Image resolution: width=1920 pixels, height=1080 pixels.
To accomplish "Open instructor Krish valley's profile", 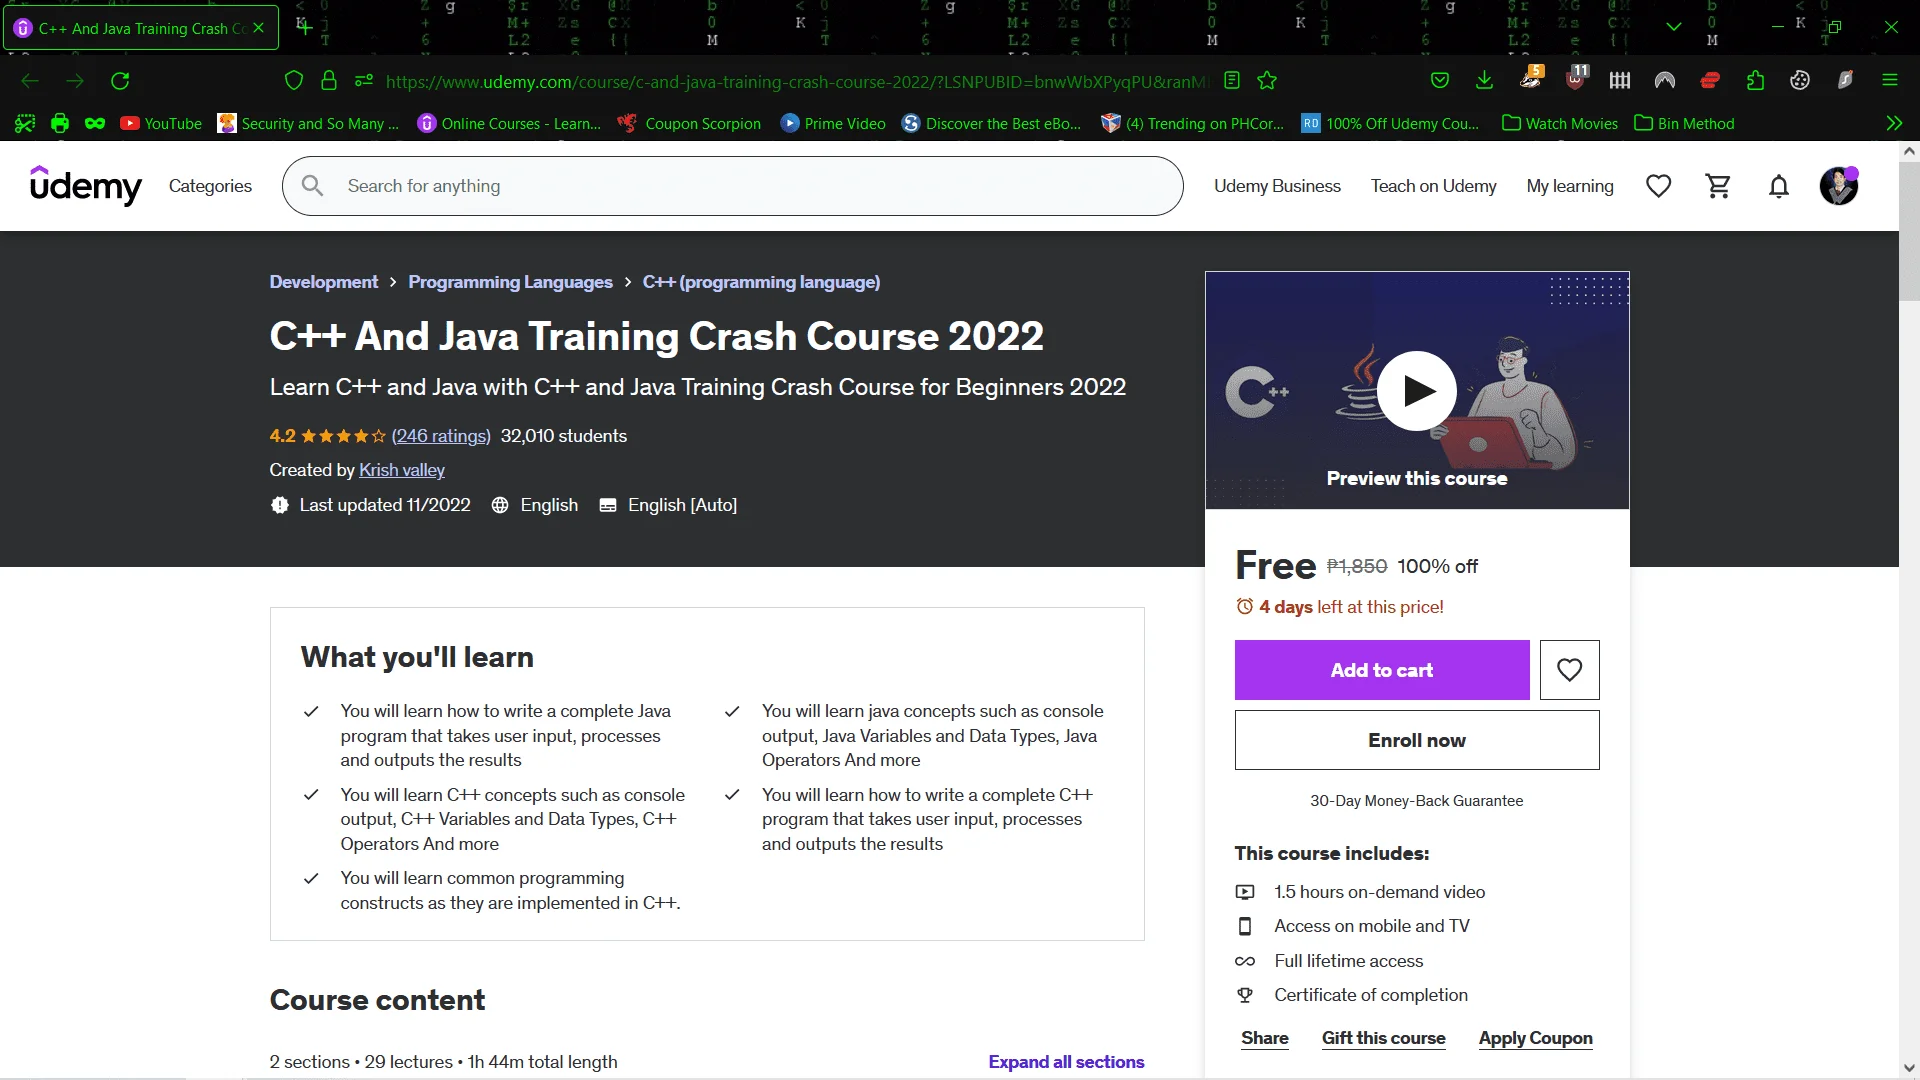I will click(402, 470).
